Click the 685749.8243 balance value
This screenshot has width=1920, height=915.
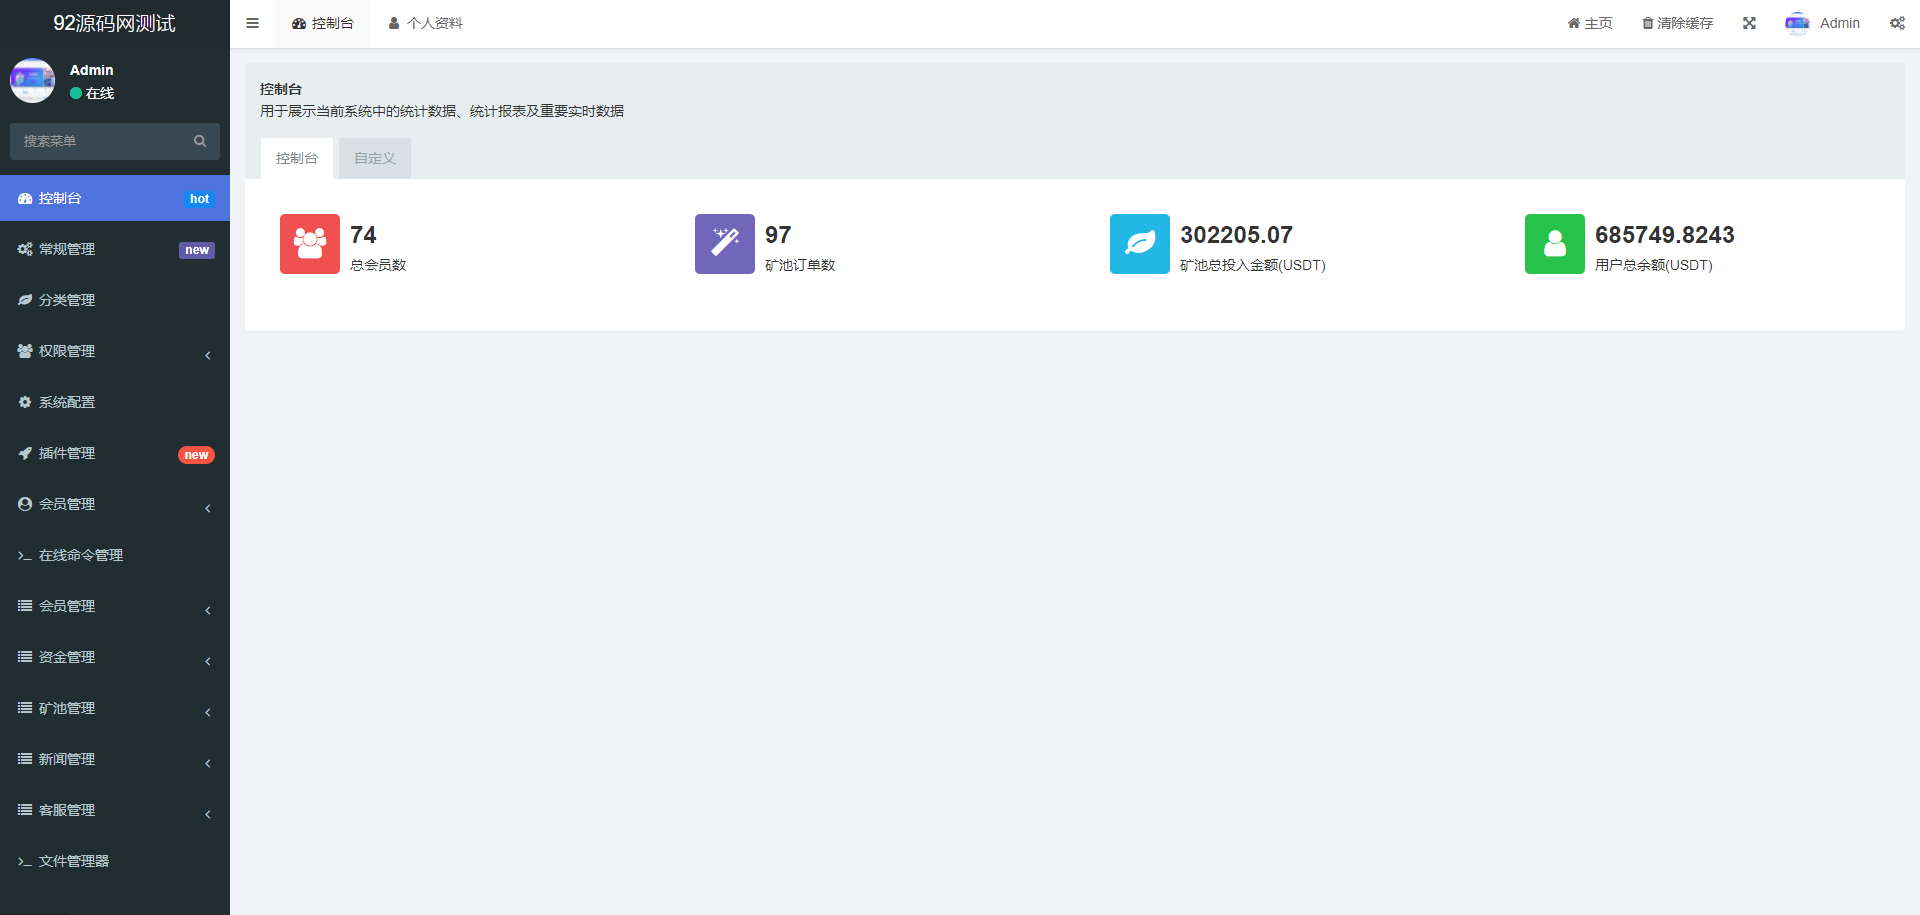(x=1665, y=235)
